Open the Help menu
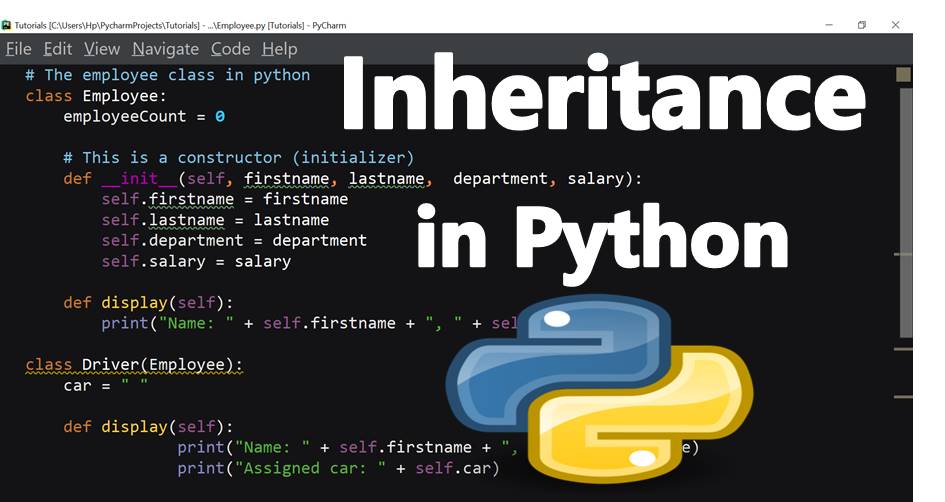 click(x=280, y=49)
